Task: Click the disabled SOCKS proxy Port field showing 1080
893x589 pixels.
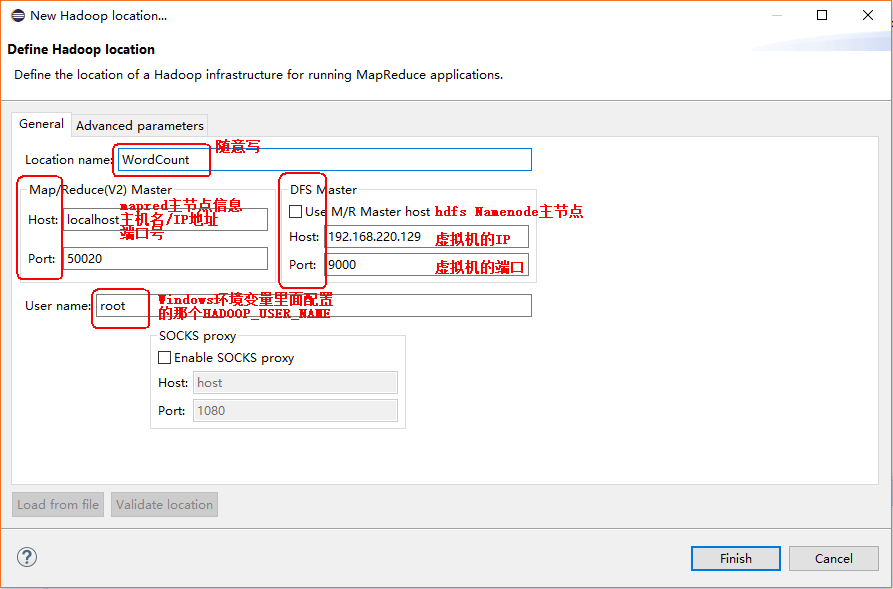Action: 295,410
